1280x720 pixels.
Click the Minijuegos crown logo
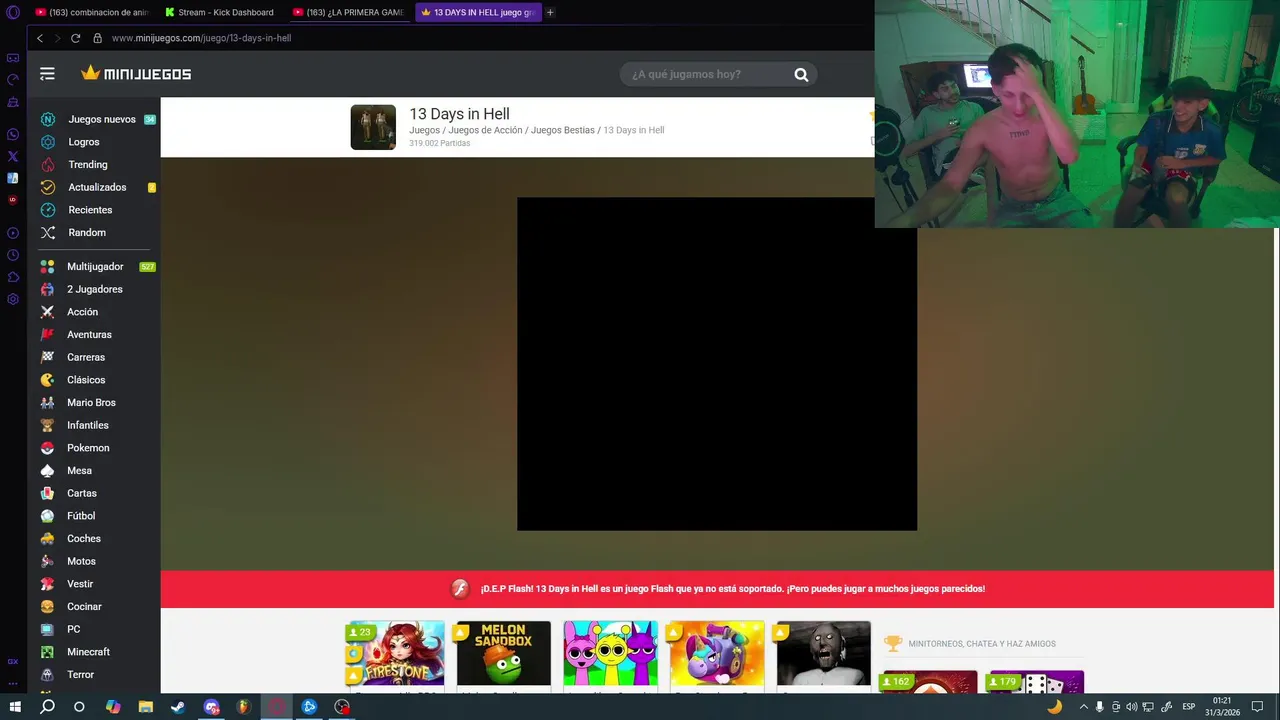click(136, 73)
